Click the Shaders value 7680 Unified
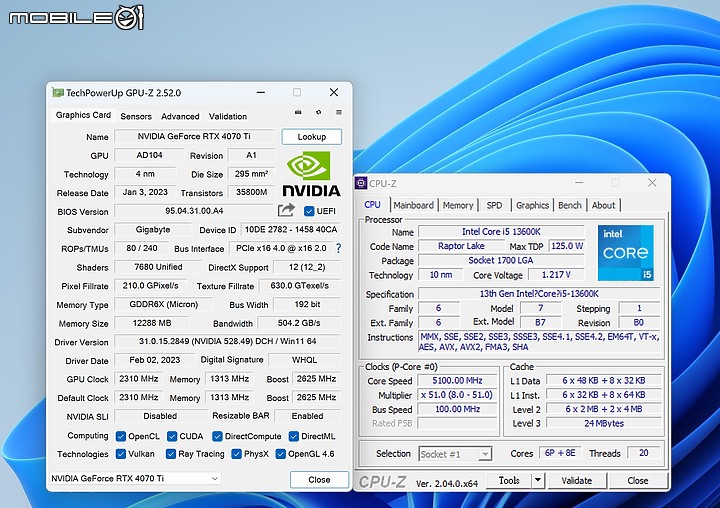Screen dimensions: 720x508 click(158, 267)
